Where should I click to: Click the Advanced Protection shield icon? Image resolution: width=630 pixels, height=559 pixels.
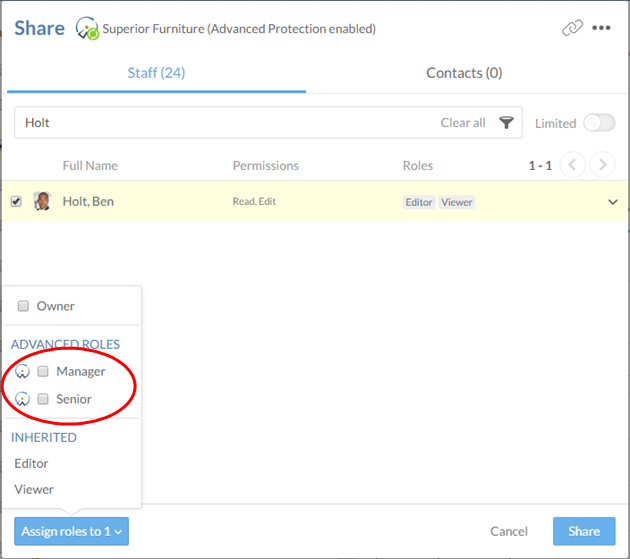click(x=87, y=29)
